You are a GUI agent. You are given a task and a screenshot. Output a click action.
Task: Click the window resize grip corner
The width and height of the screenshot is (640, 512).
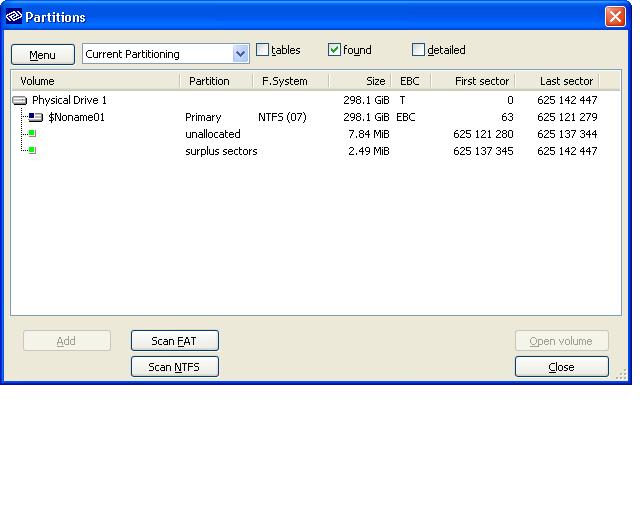pyautogui.click(x=621, y=374)
